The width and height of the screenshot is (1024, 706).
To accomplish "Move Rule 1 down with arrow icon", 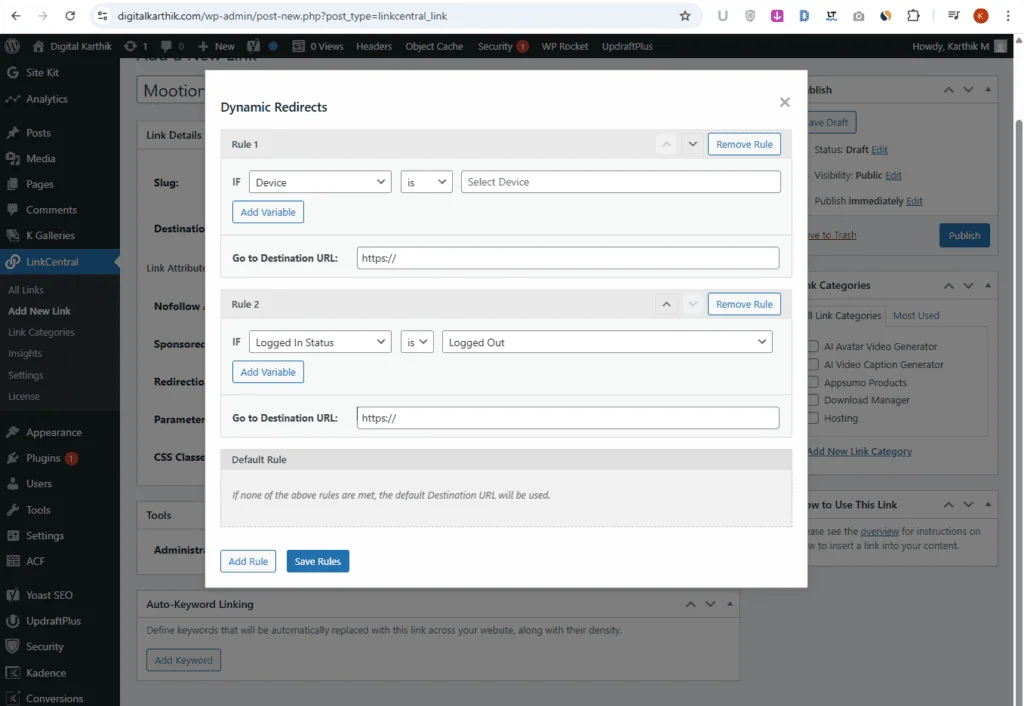I will click(692, 144).
